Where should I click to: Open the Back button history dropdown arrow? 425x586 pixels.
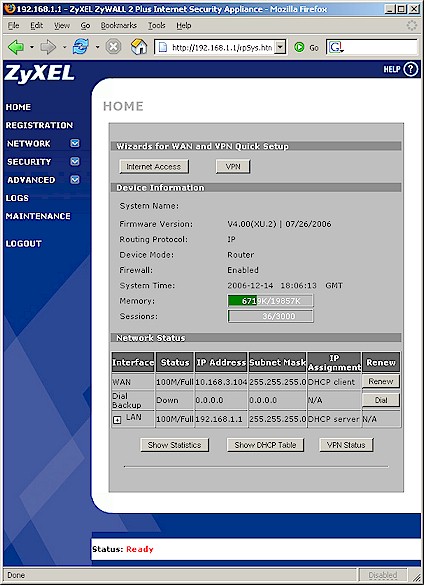32,47
